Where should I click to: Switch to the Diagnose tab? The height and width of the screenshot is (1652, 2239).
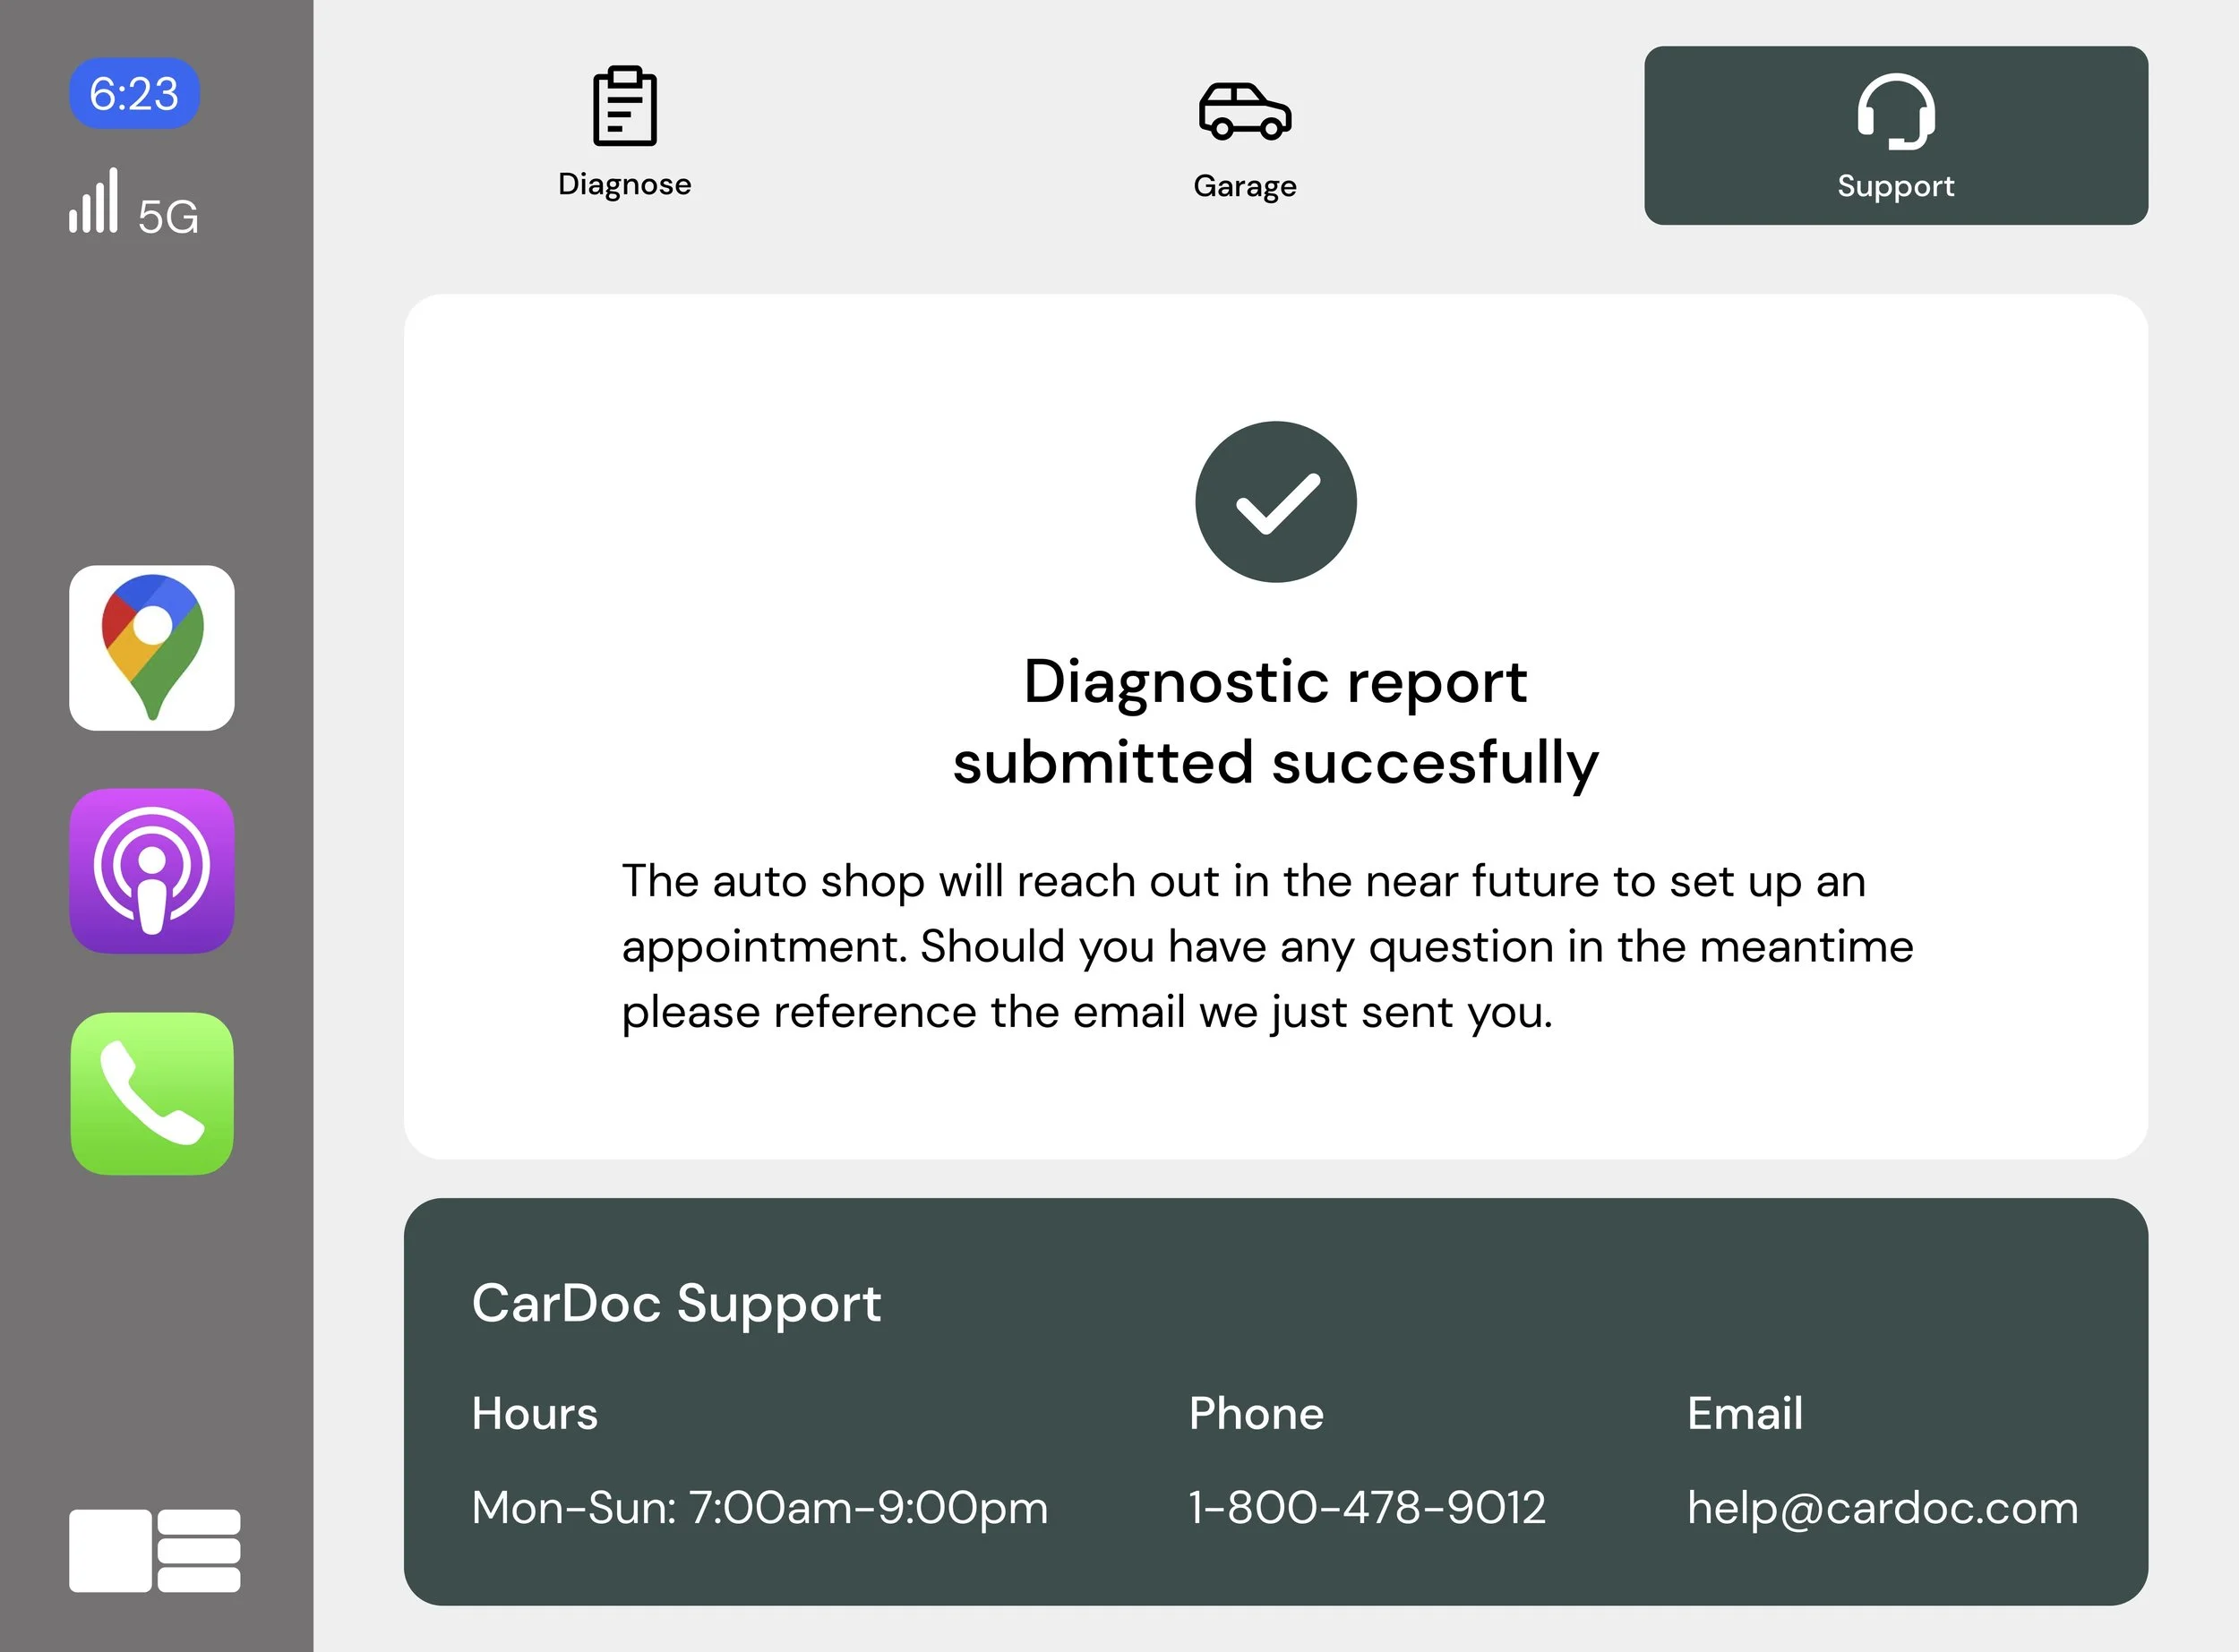coord(625,183)
